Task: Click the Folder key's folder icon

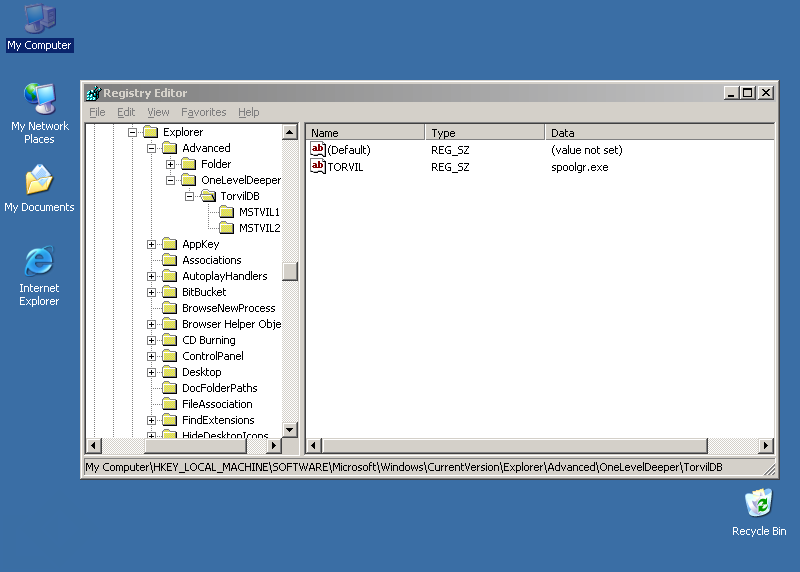Action: click(x=189, y=164)
